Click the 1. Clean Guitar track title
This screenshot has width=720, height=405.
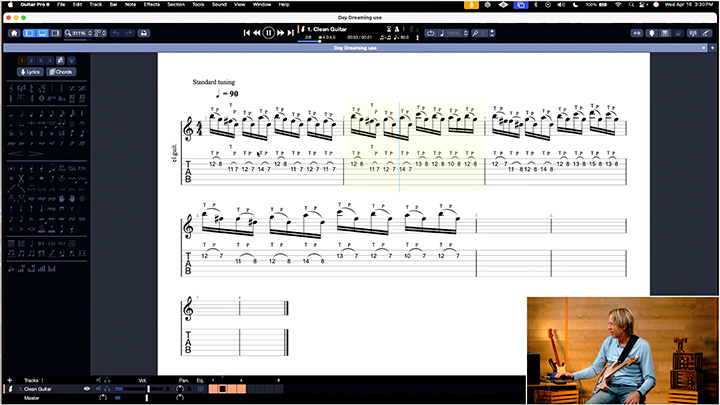click(x=326, y=29)
